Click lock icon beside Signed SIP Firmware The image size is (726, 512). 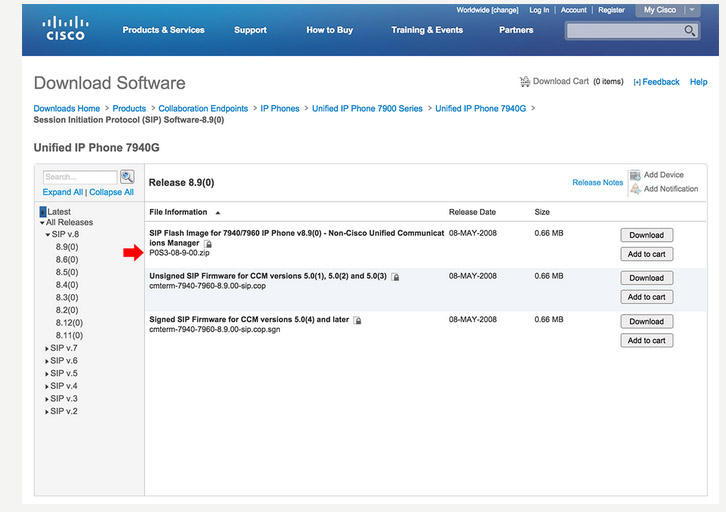coord(357,320)
